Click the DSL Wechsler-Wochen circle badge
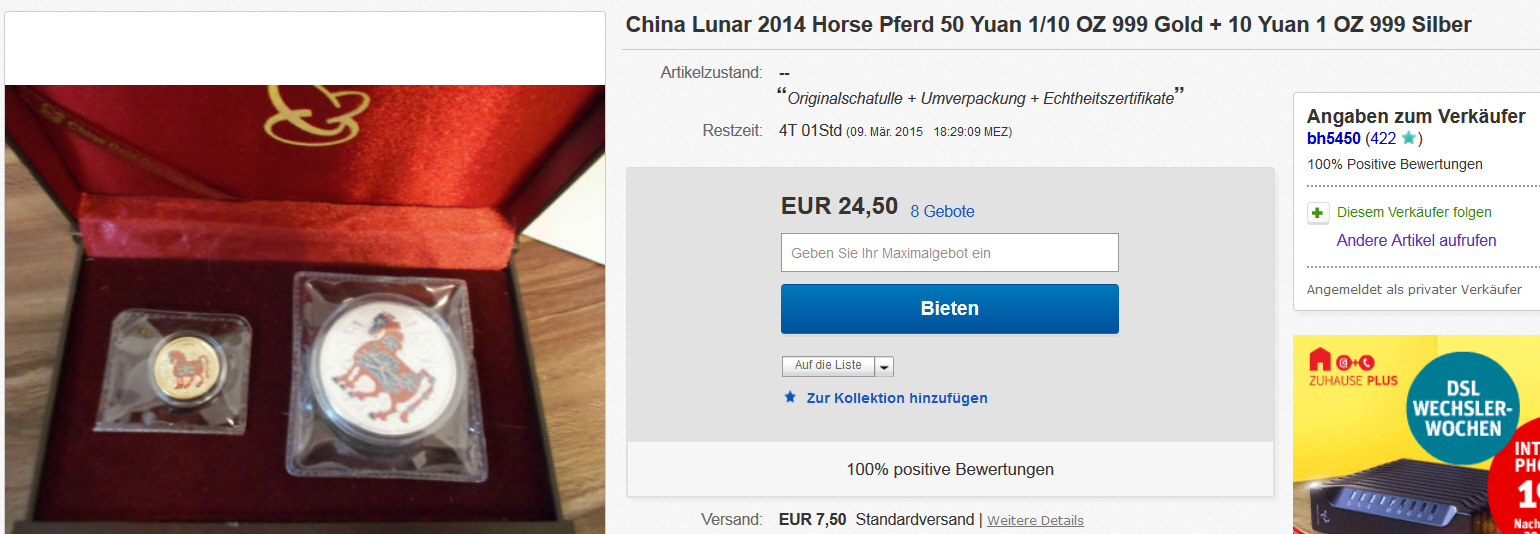 (1463, 409)
